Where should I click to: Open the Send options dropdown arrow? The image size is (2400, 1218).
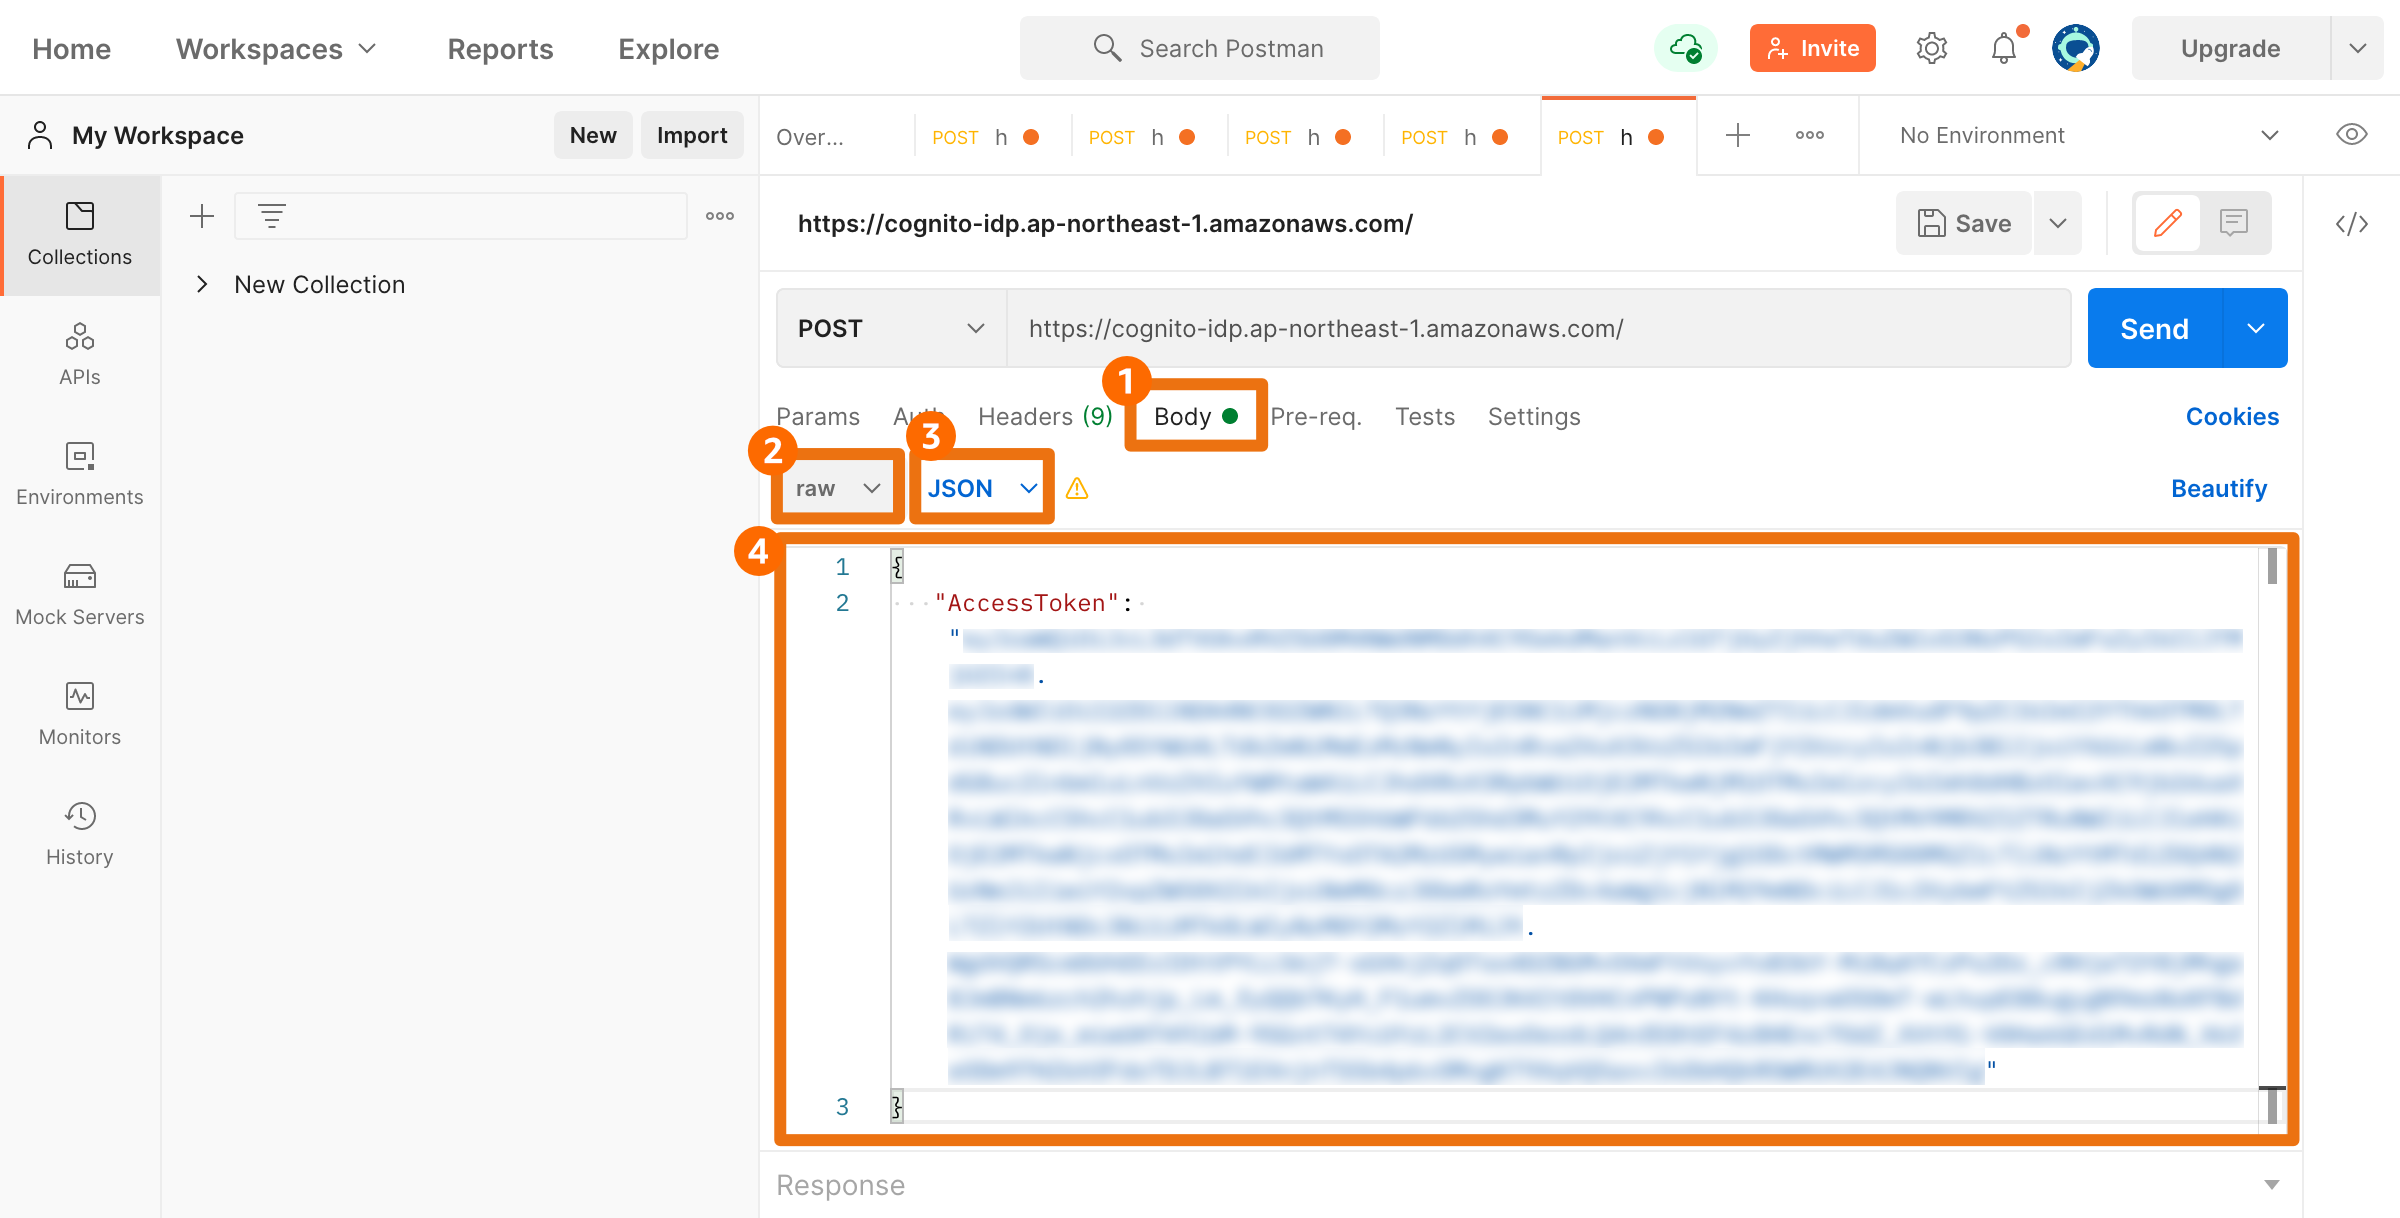pos(2256,328)
